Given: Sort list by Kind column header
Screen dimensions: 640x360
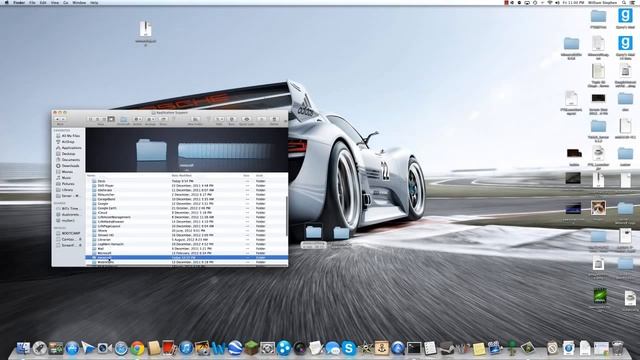Looking at the screenshot, I should (x=260, y=176).
